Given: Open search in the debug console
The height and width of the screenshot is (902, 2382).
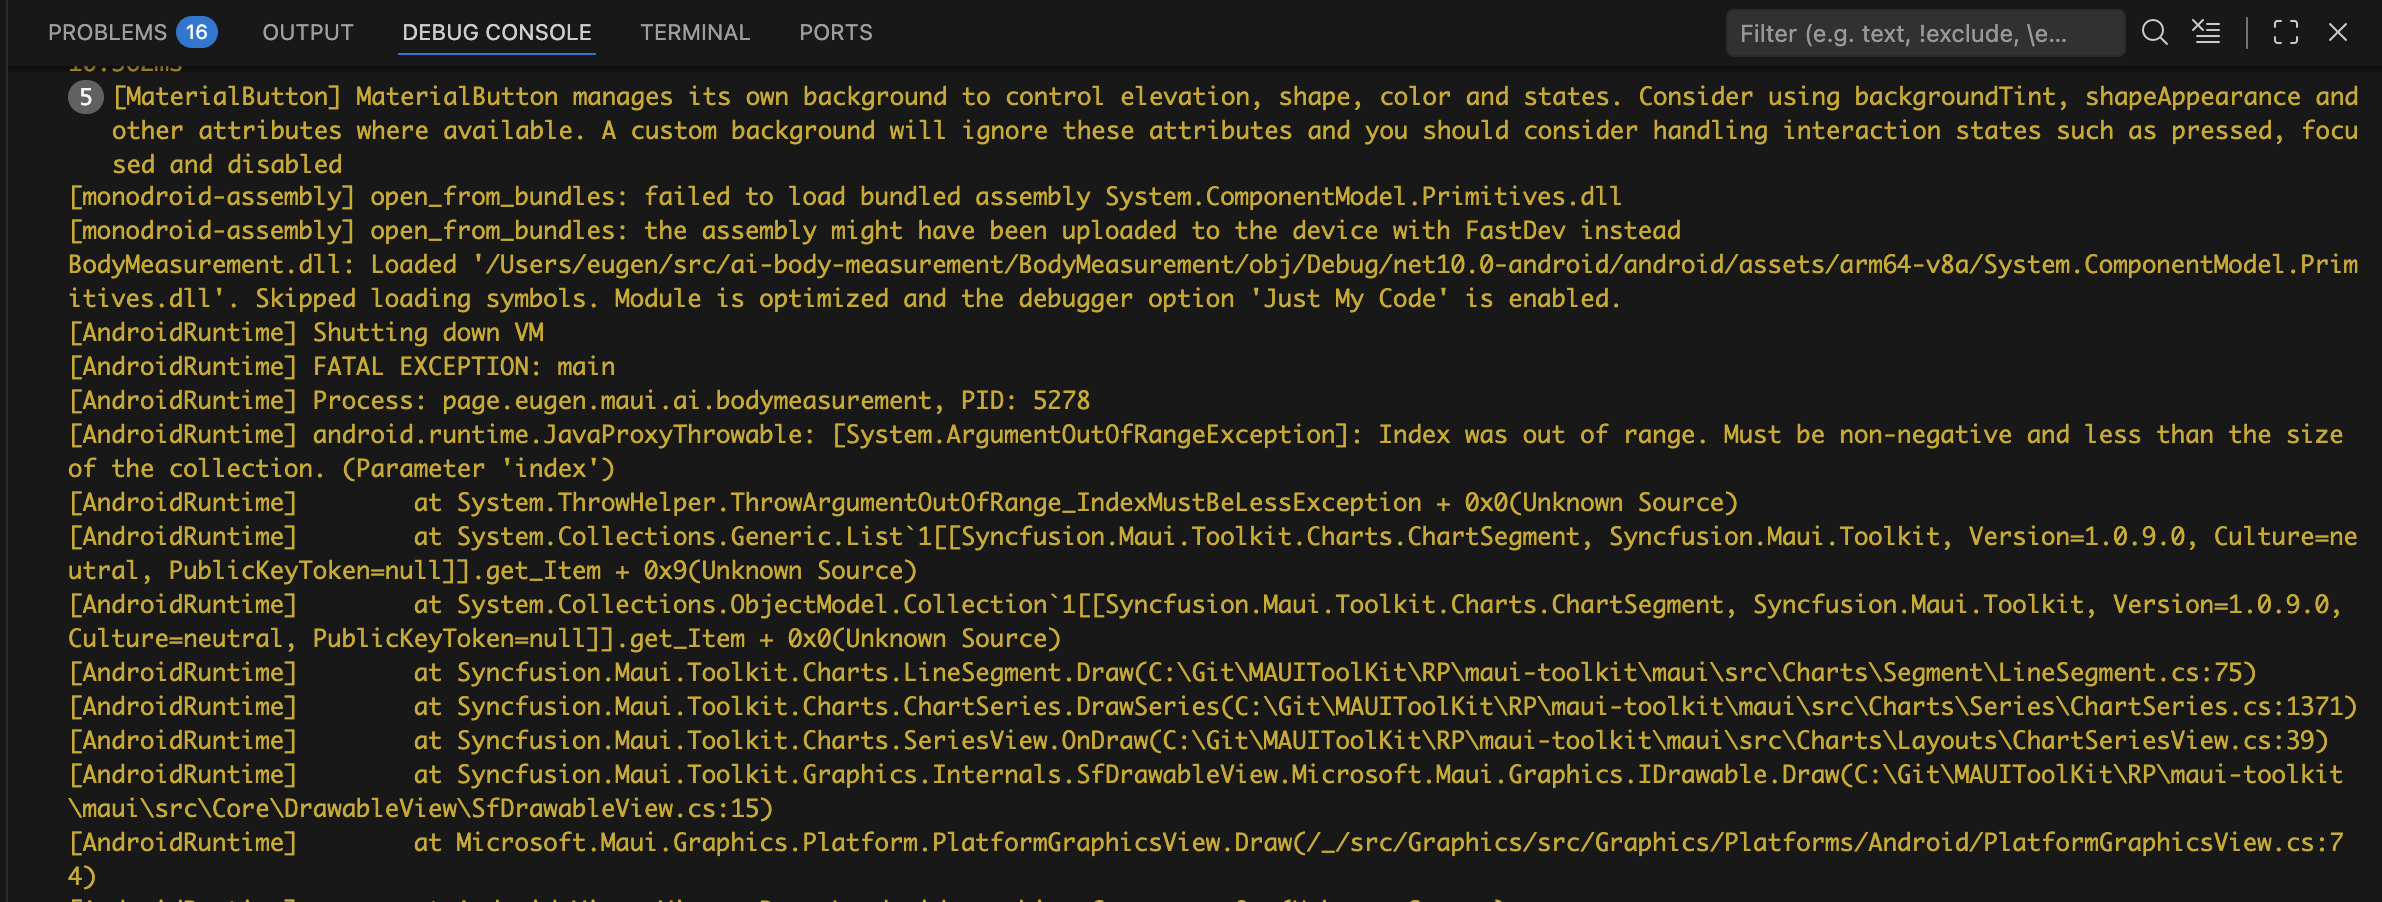Looking at the screenshot, I should pos(2154,32).
